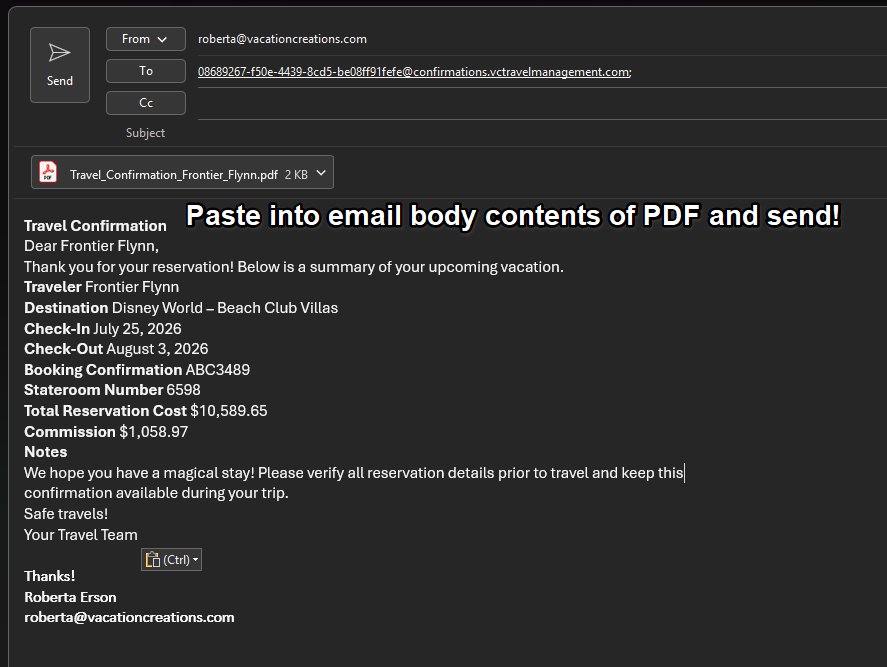Viewport: 887px width, 667px height.
Task: Open address book via To button
Action: coord(145,71)
